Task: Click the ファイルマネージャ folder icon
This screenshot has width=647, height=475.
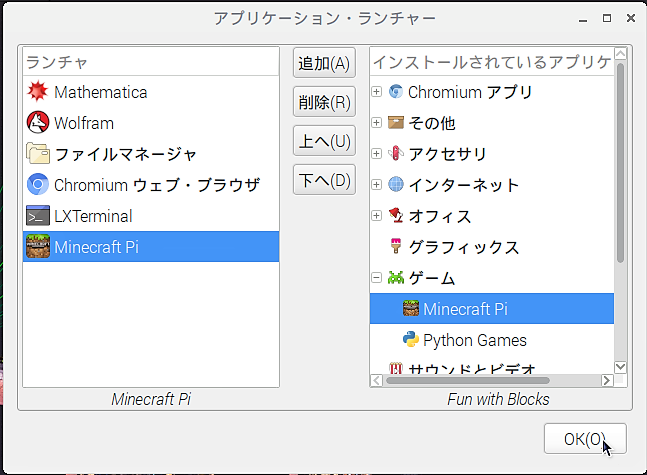Action: pos(38,154)
